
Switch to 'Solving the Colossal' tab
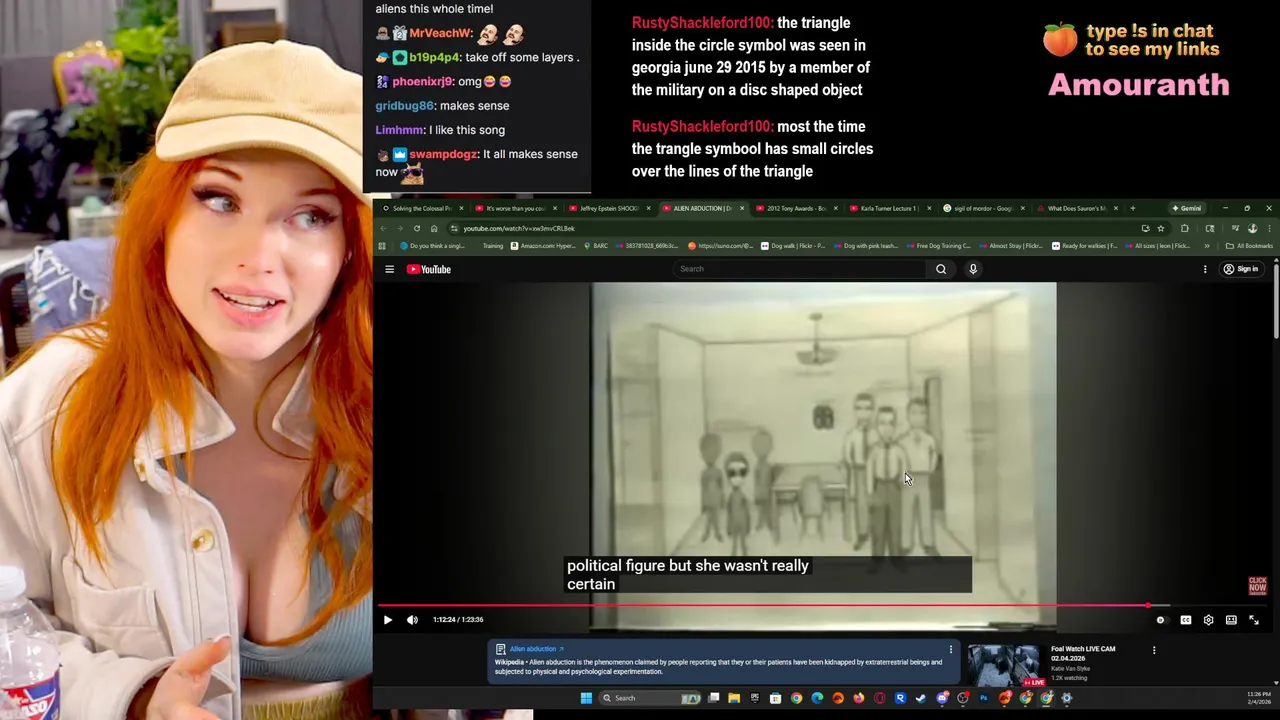(421, 208)
